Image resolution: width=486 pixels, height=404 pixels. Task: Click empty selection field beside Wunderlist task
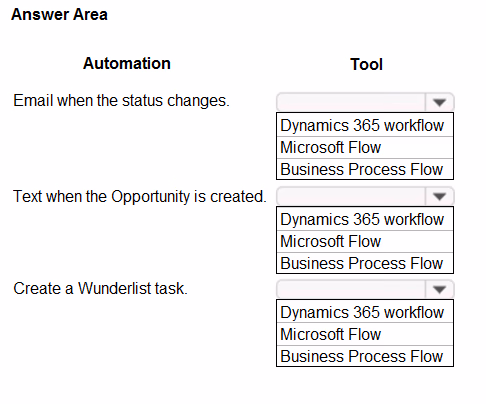pyautogui.click(x=351, y=289)
